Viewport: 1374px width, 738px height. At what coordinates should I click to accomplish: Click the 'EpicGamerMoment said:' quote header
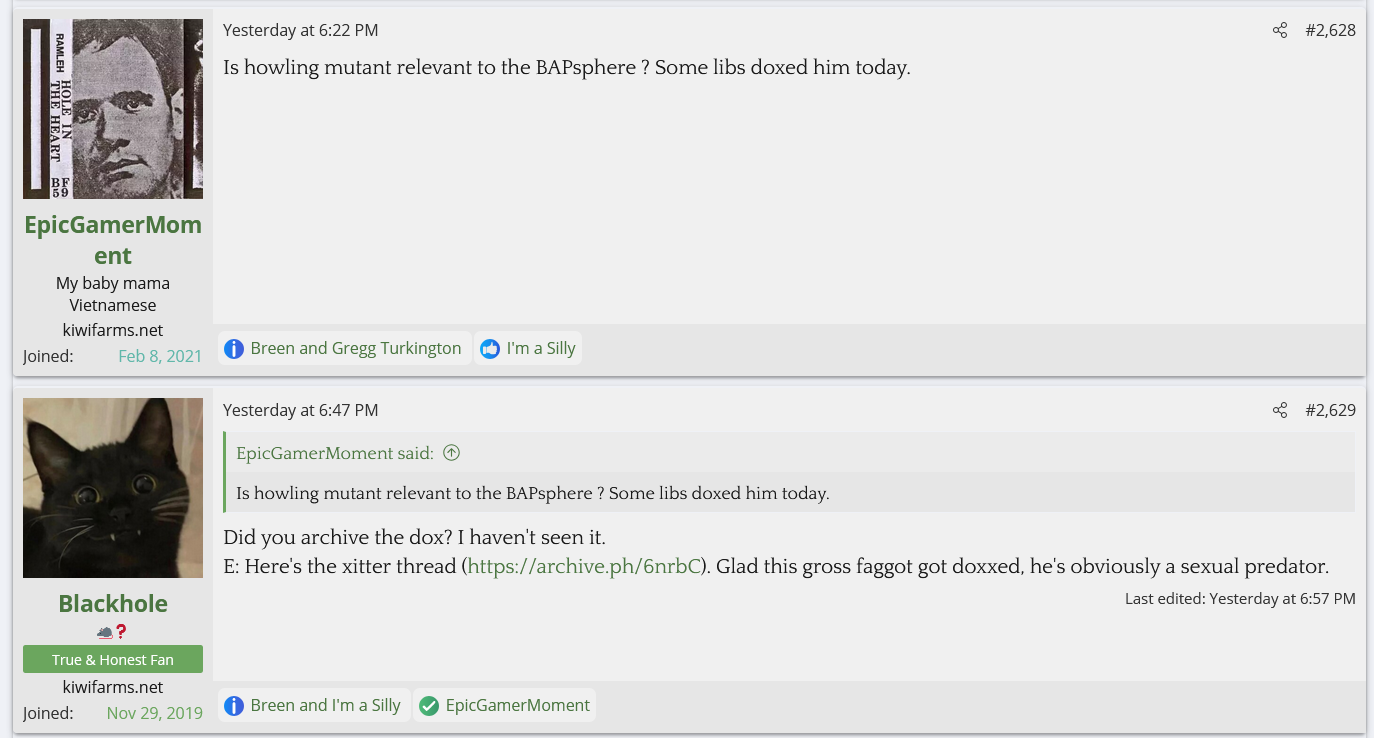tap(335, 453)
